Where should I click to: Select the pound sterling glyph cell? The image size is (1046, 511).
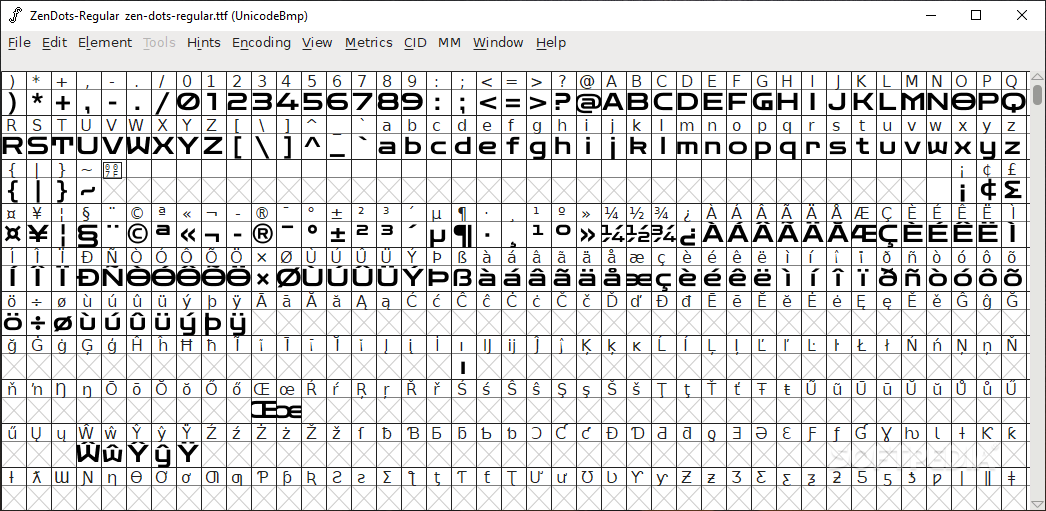1013,190
